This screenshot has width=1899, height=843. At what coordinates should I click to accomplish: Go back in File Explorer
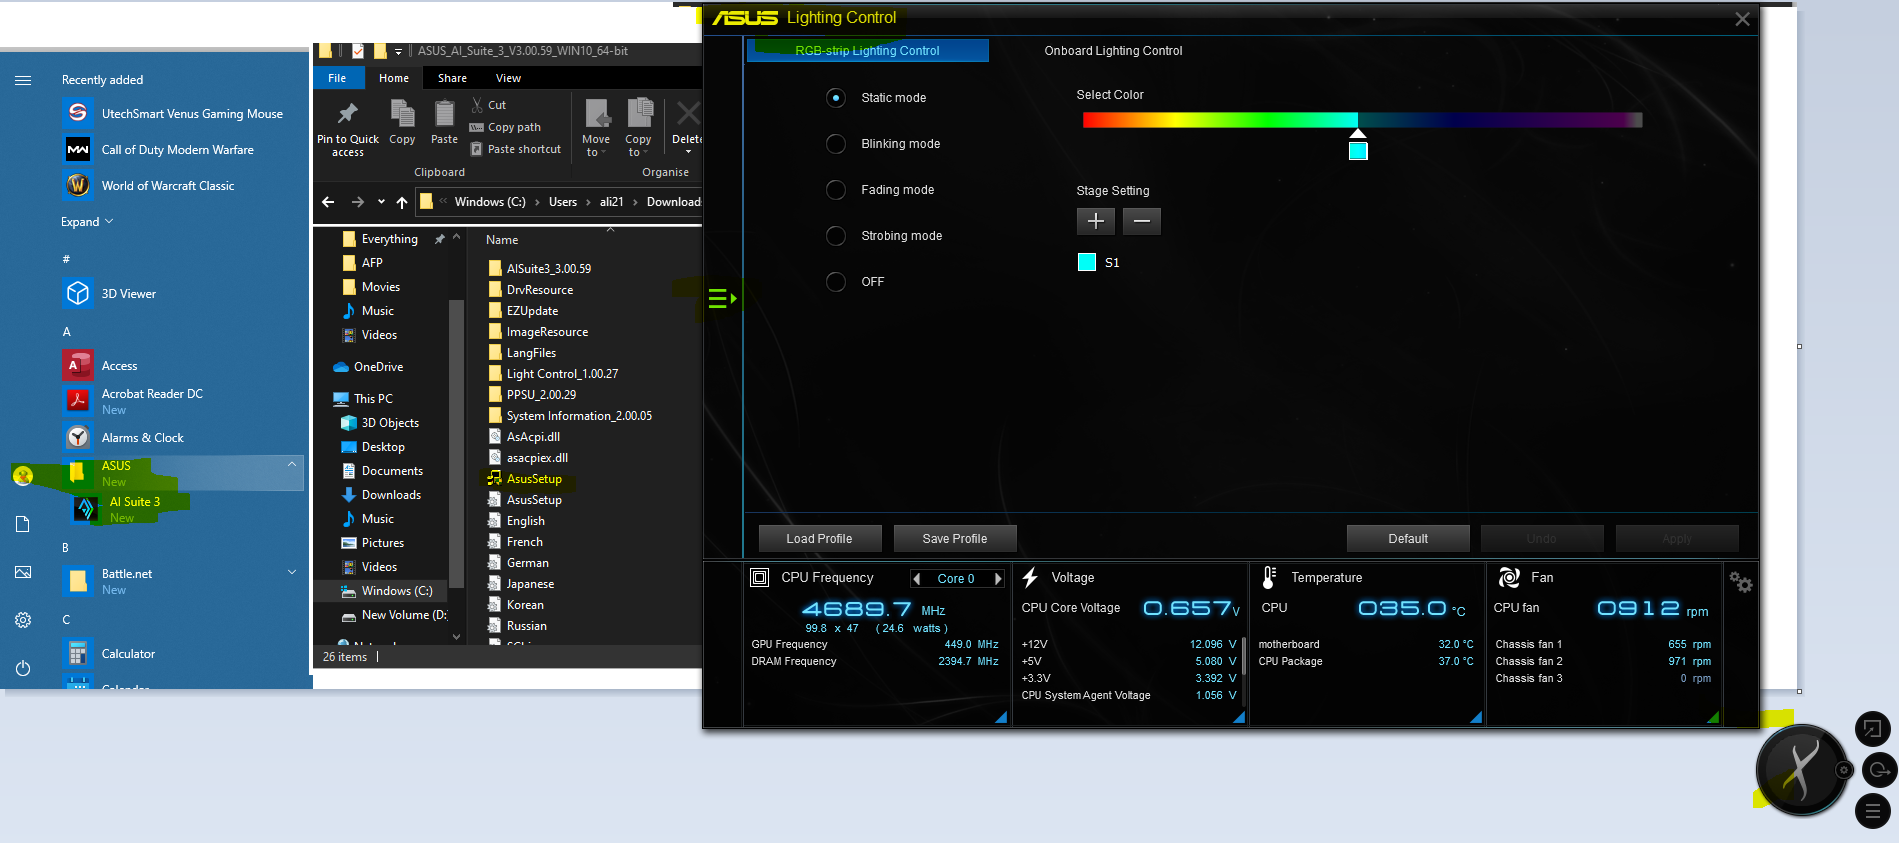click(x=328, y=202)
